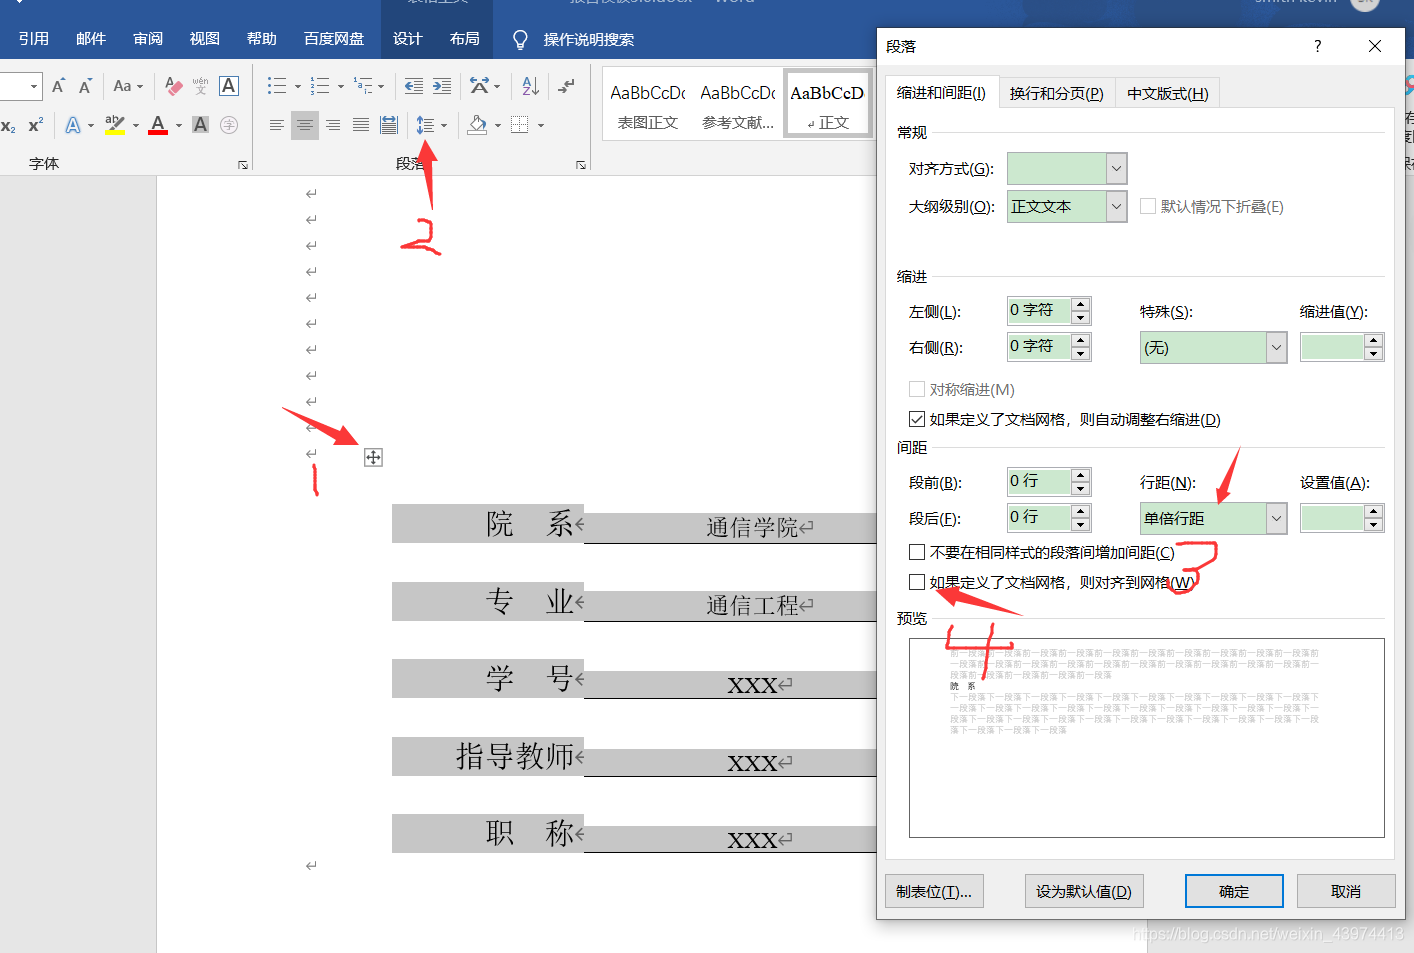Apply subscript formatting
1414x953 pixels.
click(8, 125)
